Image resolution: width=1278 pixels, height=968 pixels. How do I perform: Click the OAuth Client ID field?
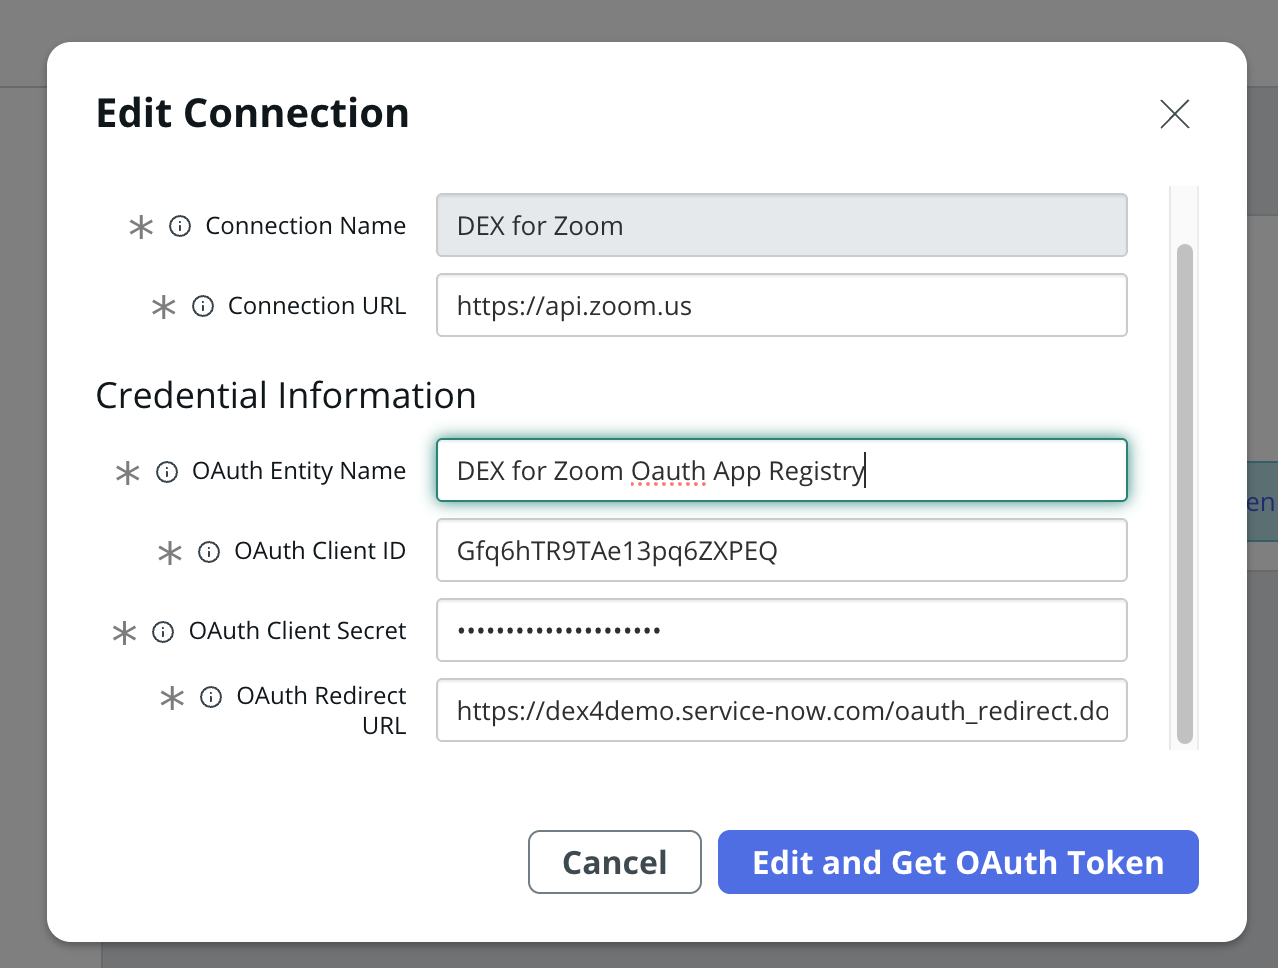click(x=782, y=550)
